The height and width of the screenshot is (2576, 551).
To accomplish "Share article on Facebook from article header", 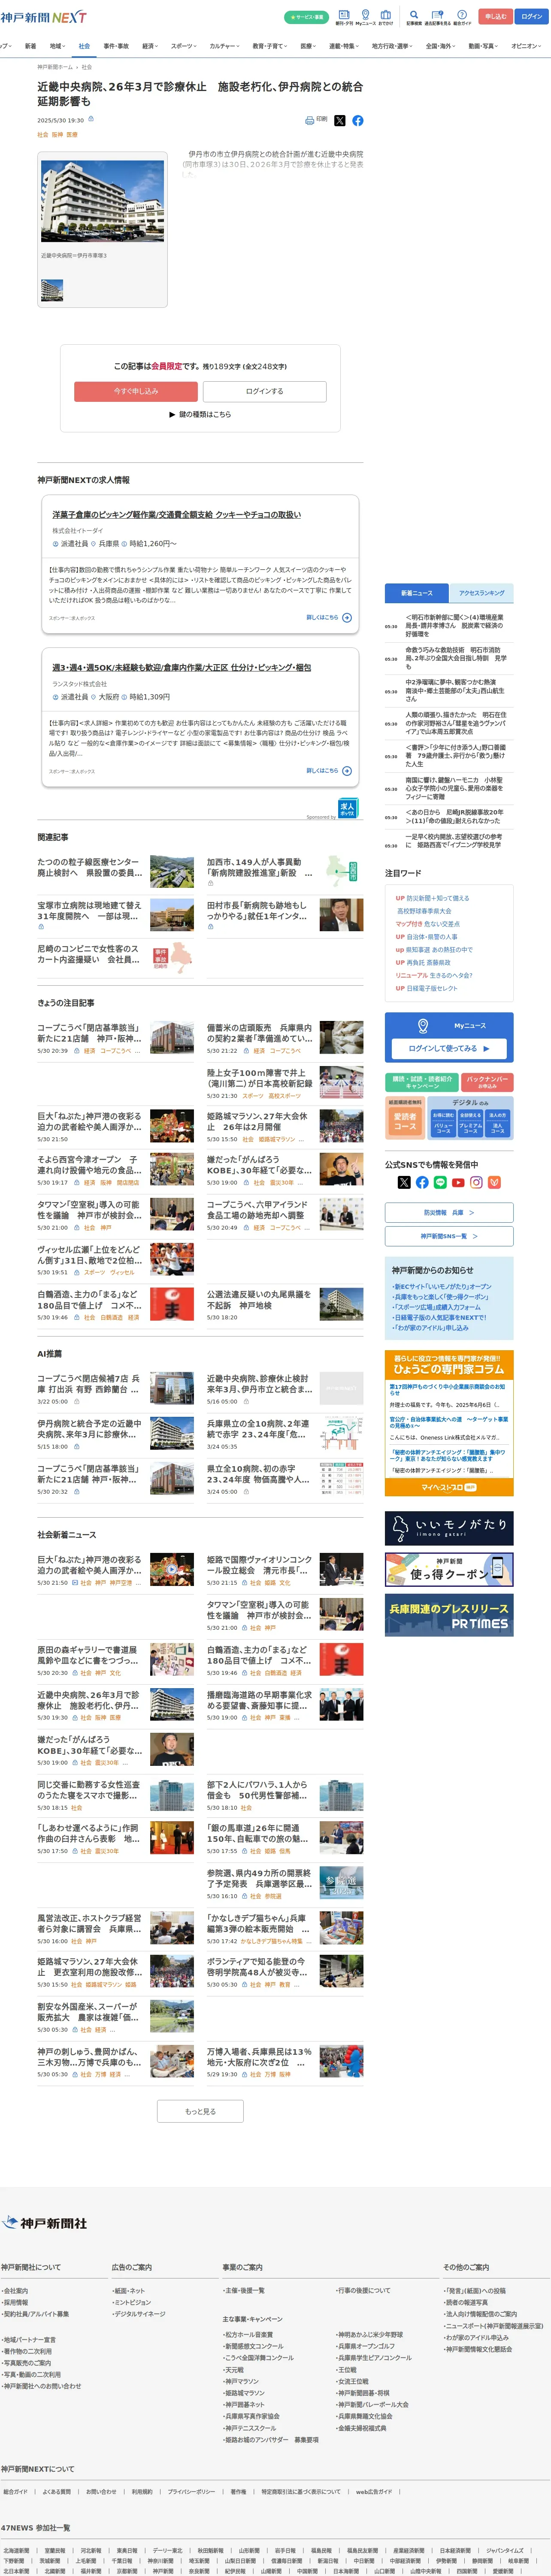I will point(358,120).
